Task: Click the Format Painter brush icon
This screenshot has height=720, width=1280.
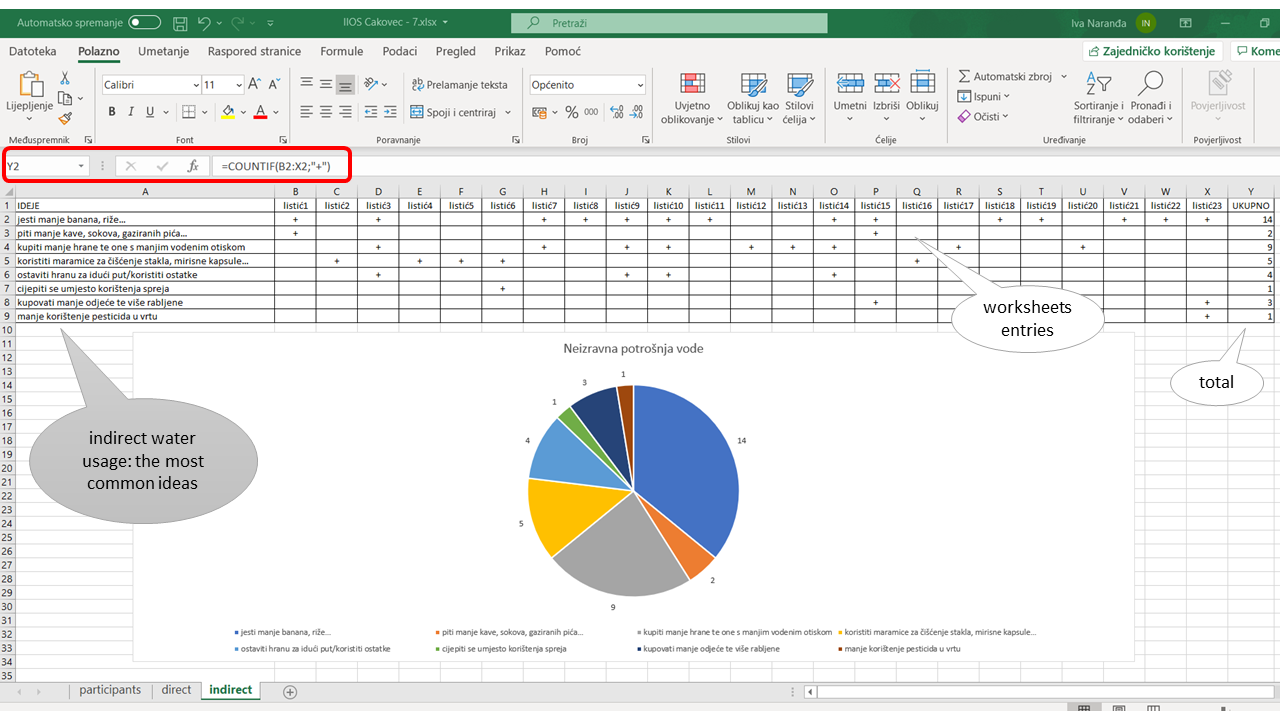Action: tap(65, 118)
